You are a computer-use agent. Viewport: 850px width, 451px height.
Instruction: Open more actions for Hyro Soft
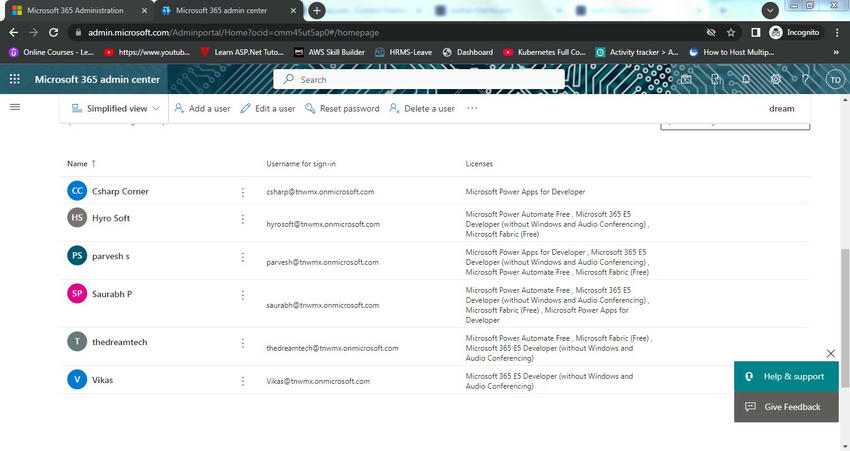point(243,219)
